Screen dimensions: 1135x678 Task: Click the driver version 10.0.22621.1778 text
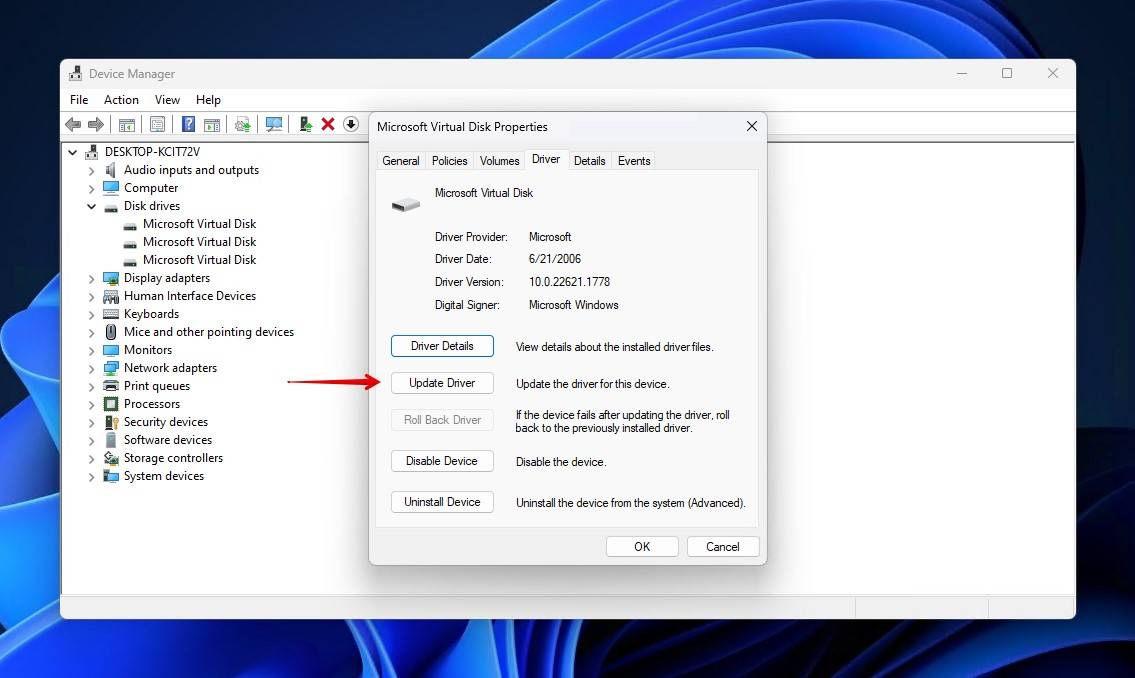click(x=569, y=282)
